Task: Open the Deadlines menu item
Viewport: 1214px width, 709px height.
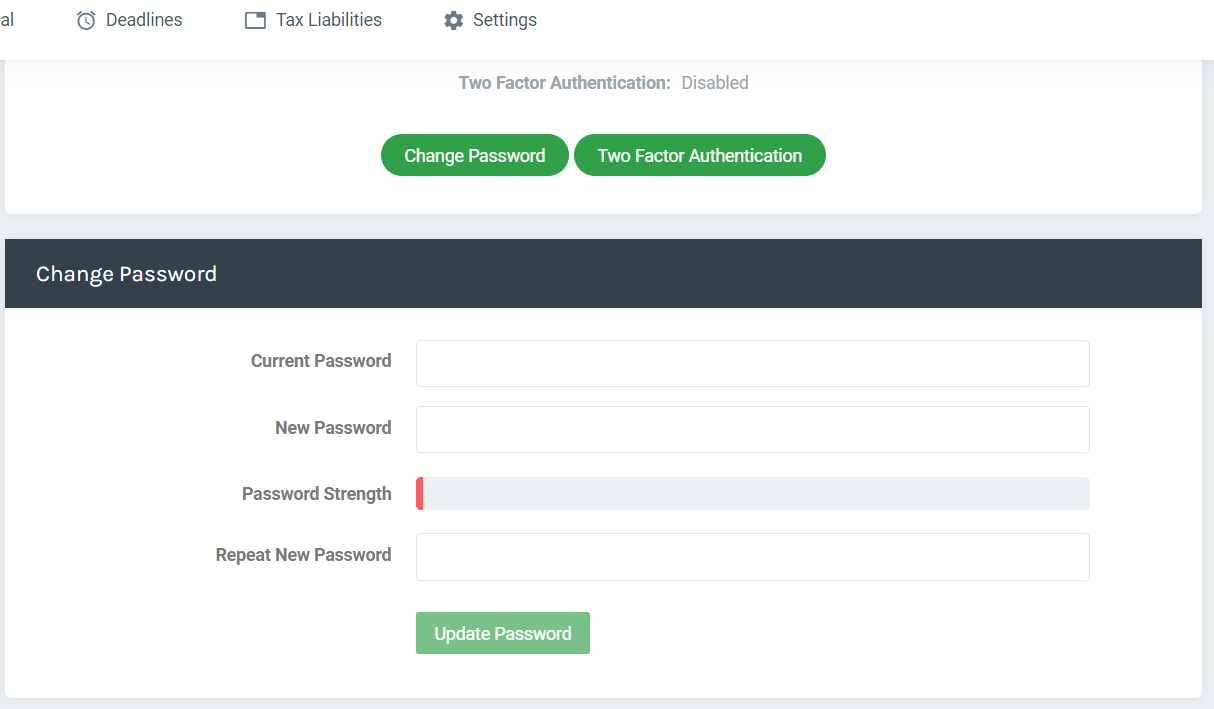Action: [x=144, y=20]
